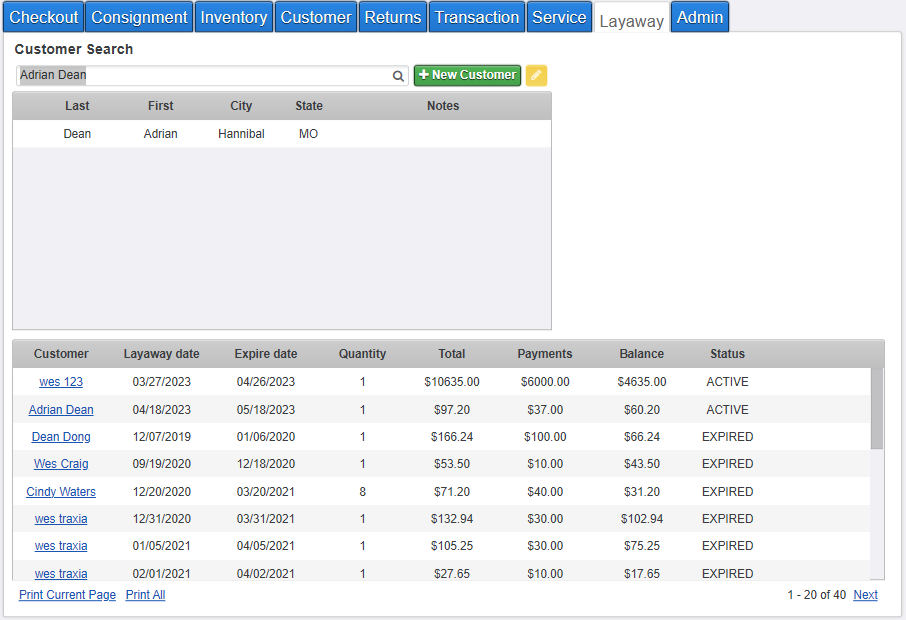Open the wes 123 customer link
The height and width of the screenshot is (620, 906).
[x=61, y=382]
